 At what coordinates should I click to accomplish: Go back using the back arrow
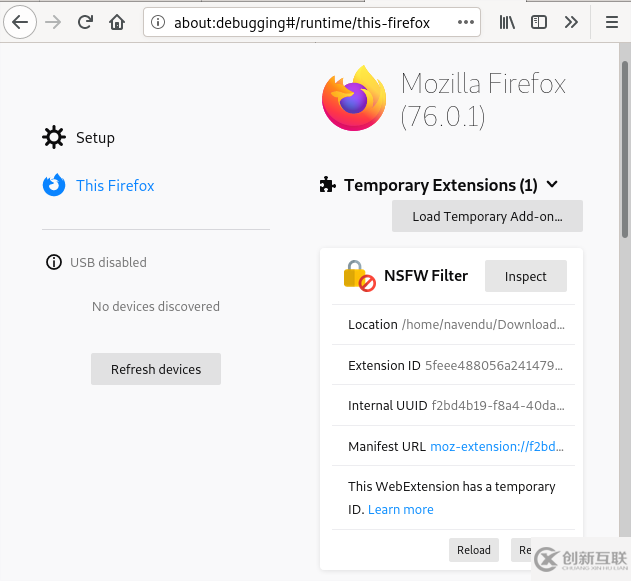pos(20,22)
